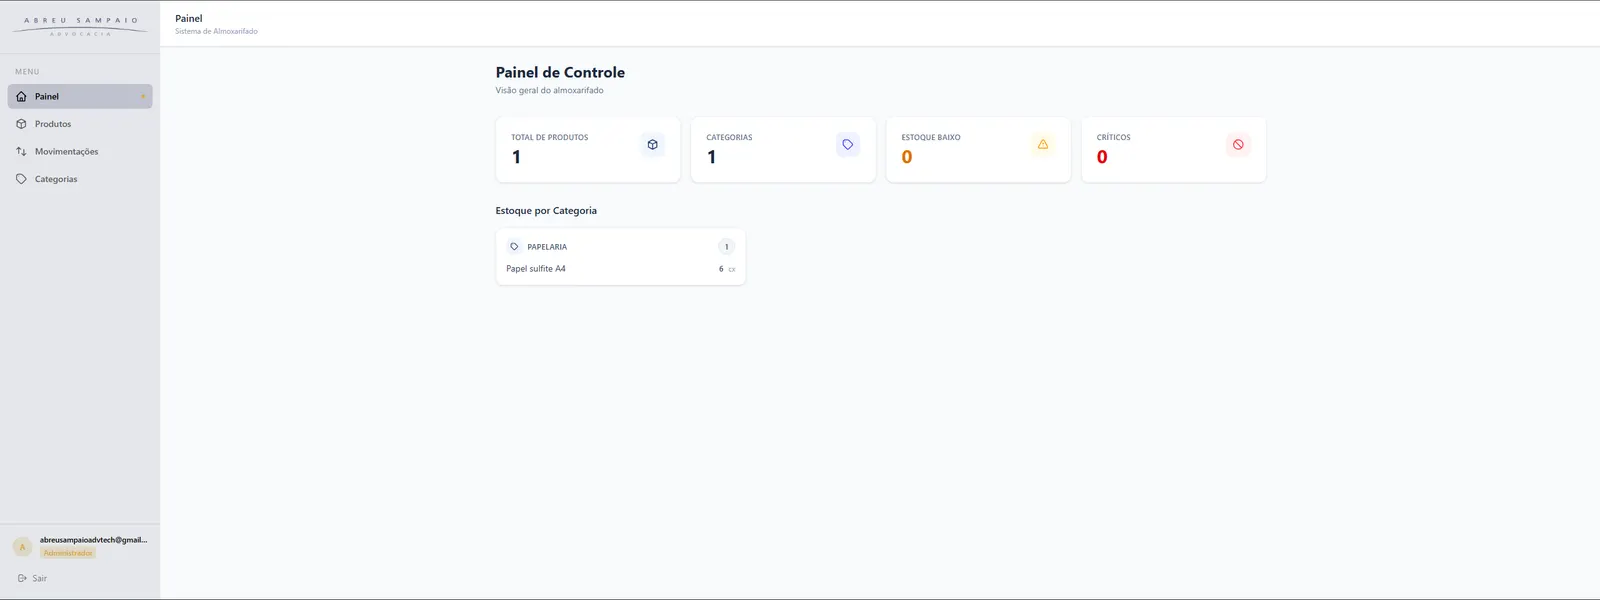Click the Críticos value 0
This screenshot has width=1600, height=600.
[x=1102, y=157]
